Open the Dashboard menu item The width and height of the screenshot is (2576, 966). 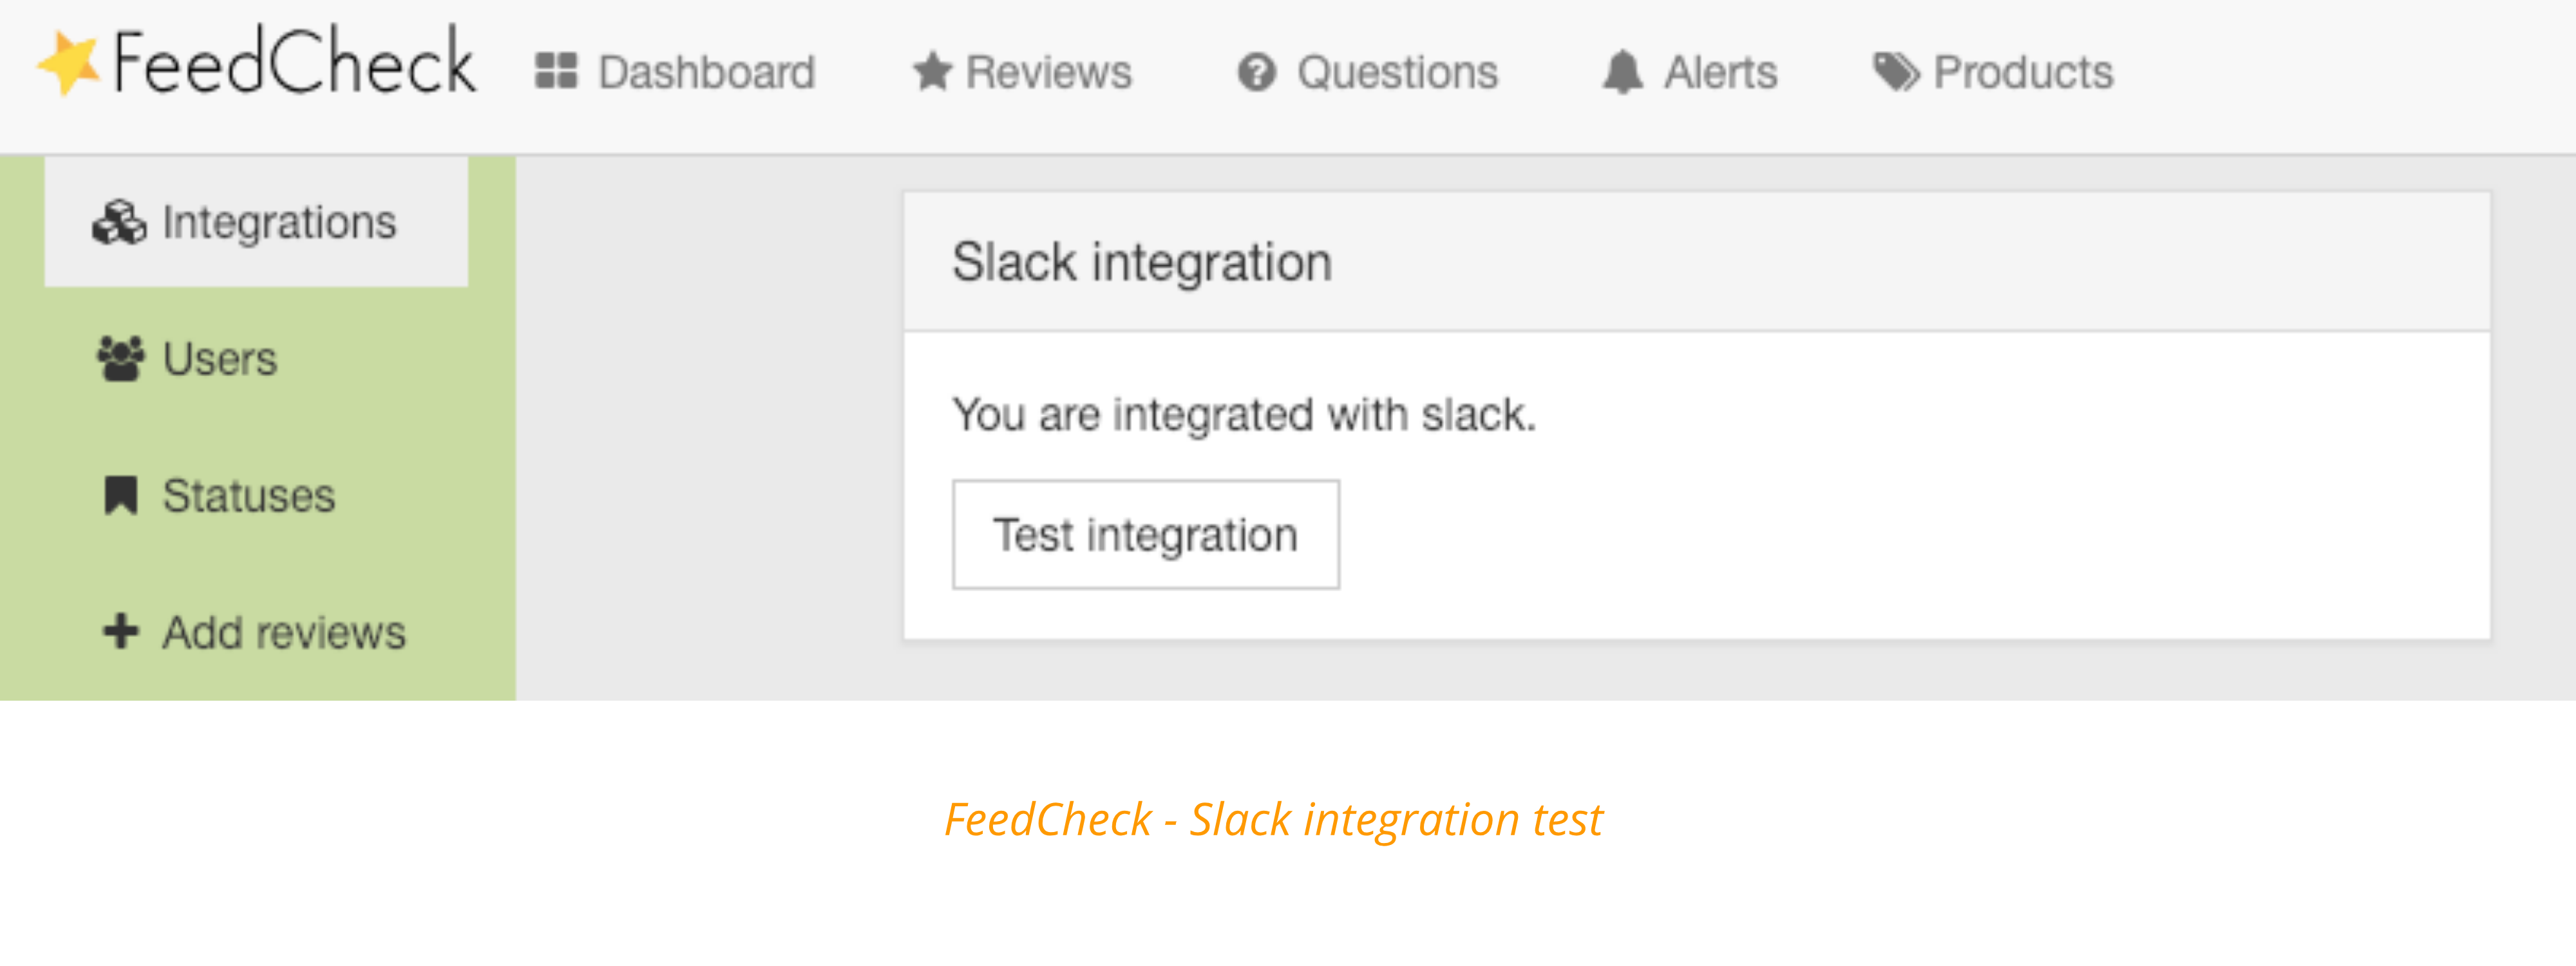[x=676, y=72]
